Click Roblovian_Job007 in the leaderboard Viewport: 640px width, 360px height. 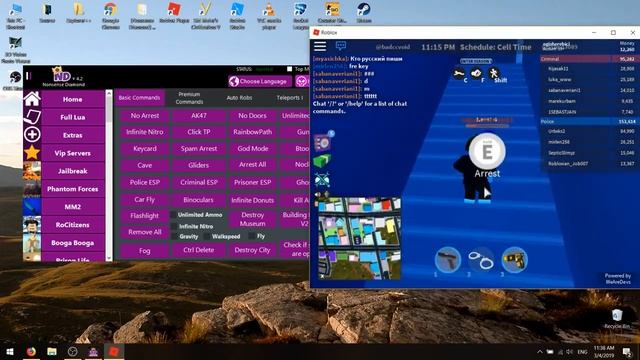[568, 163]
